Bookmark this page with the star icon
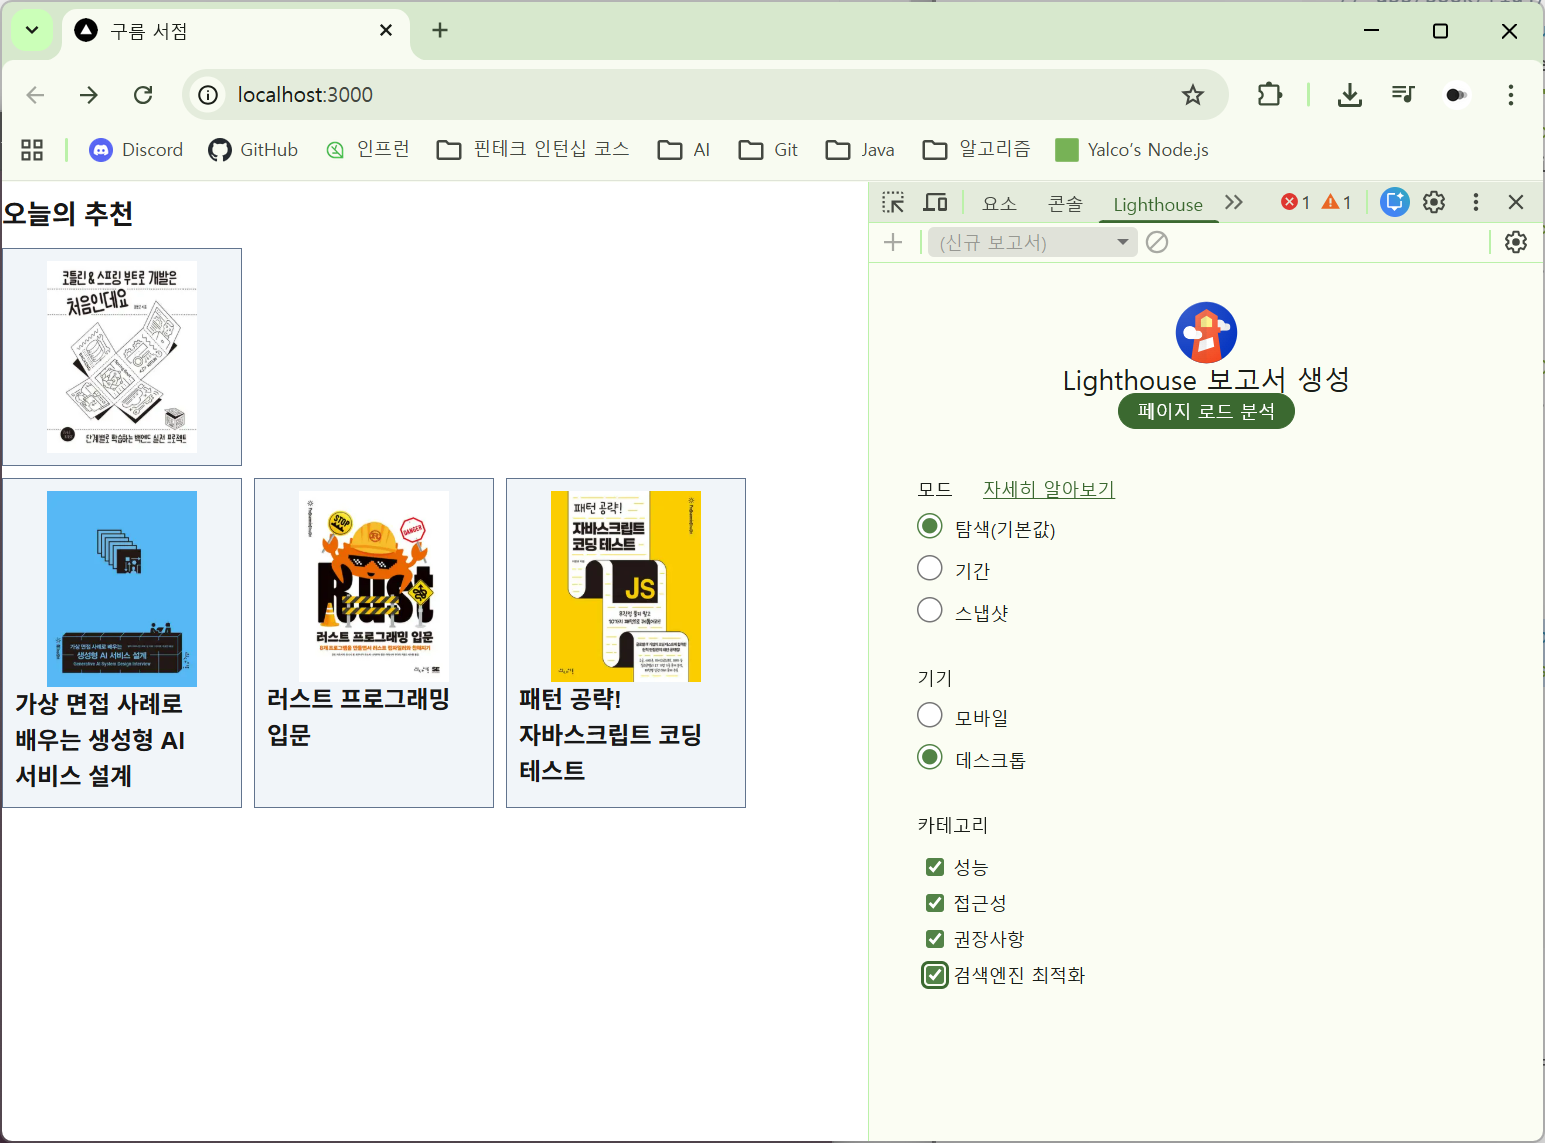The width and height of the screenshot is (1545, 1143). click(x=1192, y=95)
